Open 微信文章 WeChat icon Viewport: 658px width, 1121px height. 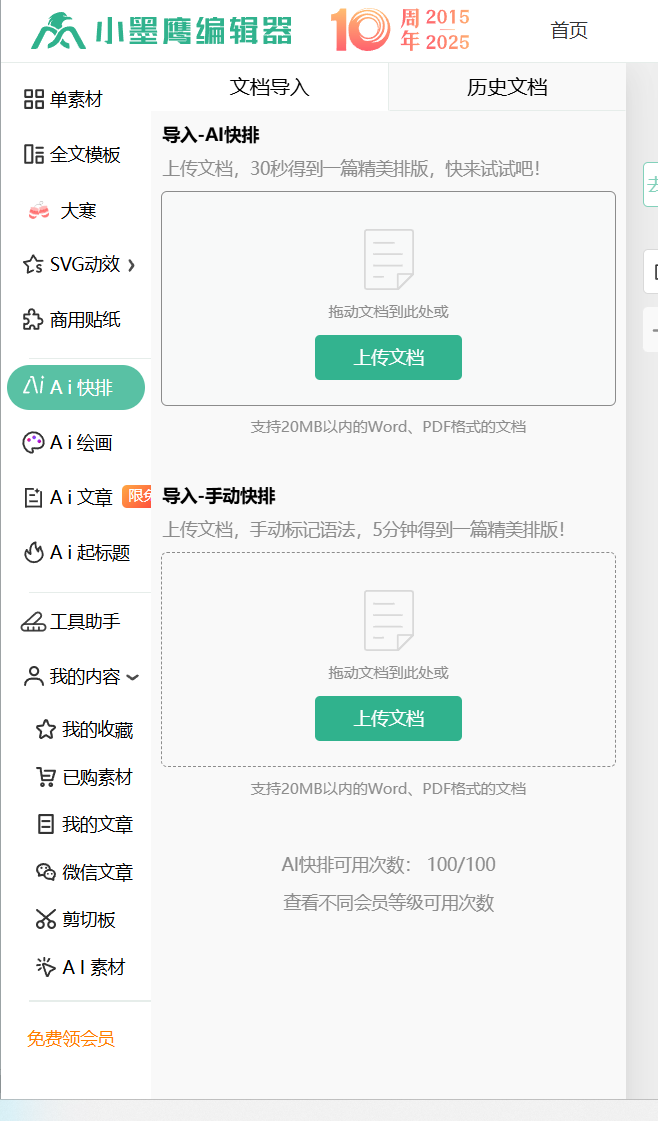(x=45, y=872)
